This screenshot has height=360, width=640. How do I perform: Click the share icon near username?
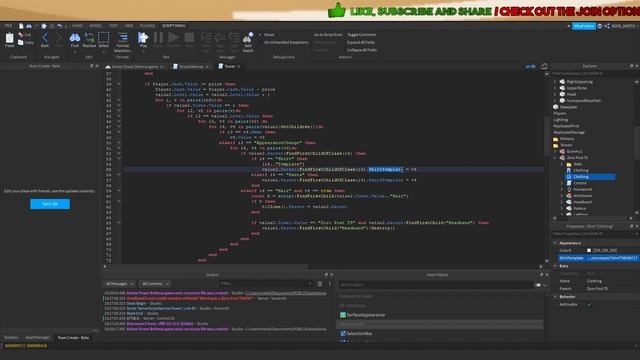pos(607,26)
